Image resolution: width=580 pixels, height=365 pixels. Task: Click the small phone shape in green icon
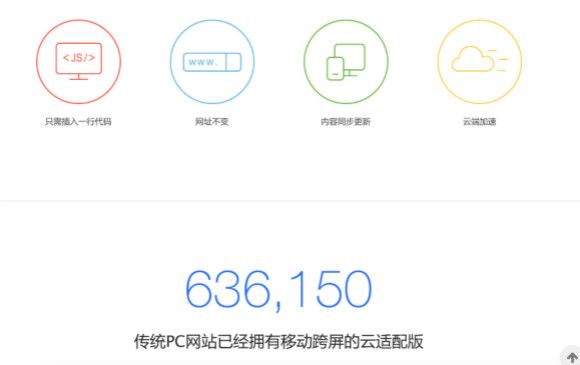click(335, 69)
